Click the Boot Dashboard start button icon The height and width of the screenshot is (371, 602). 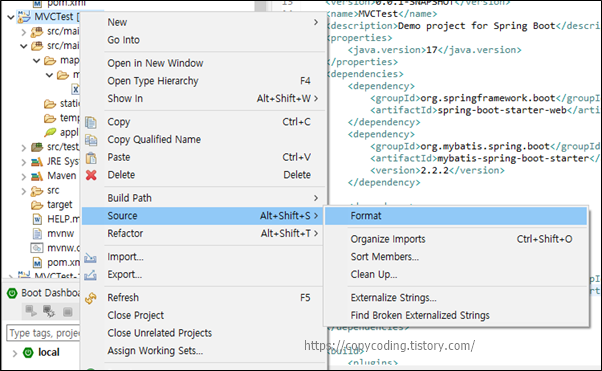(x=31, y=311)
